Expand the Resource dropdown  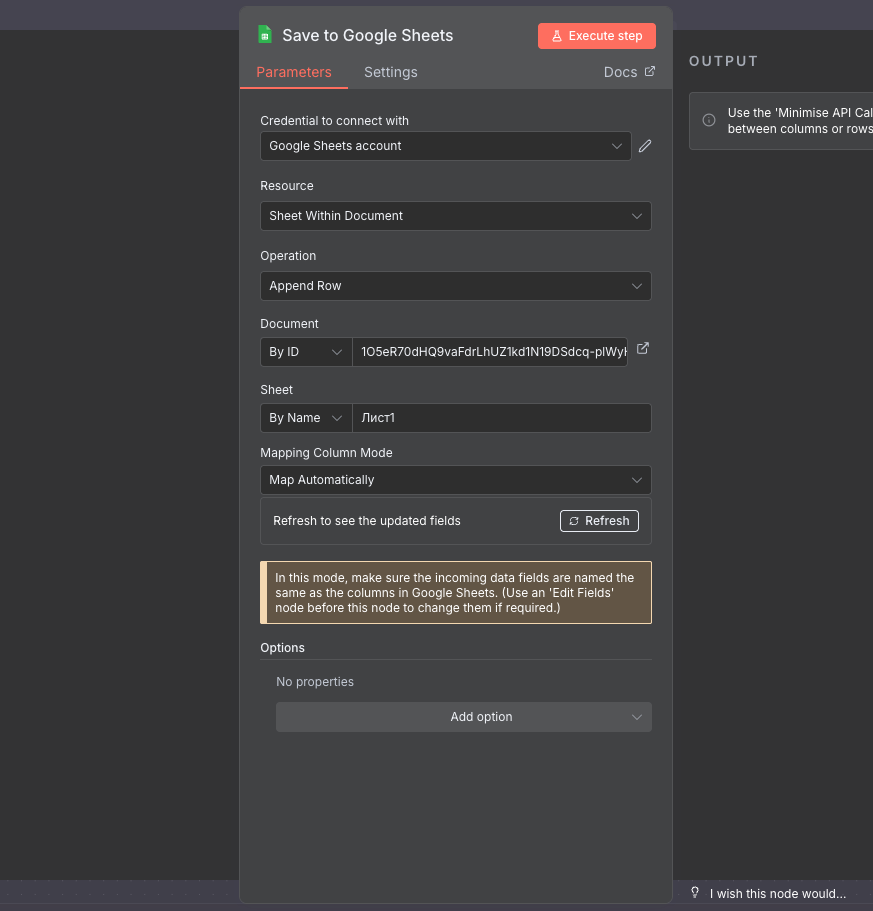[456, 216]
